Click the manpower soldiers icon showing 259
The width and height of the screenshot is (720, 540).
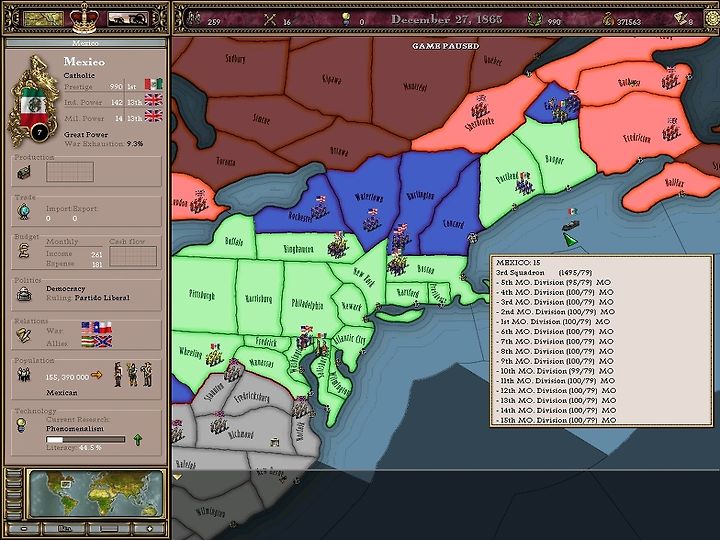point(195,19)
